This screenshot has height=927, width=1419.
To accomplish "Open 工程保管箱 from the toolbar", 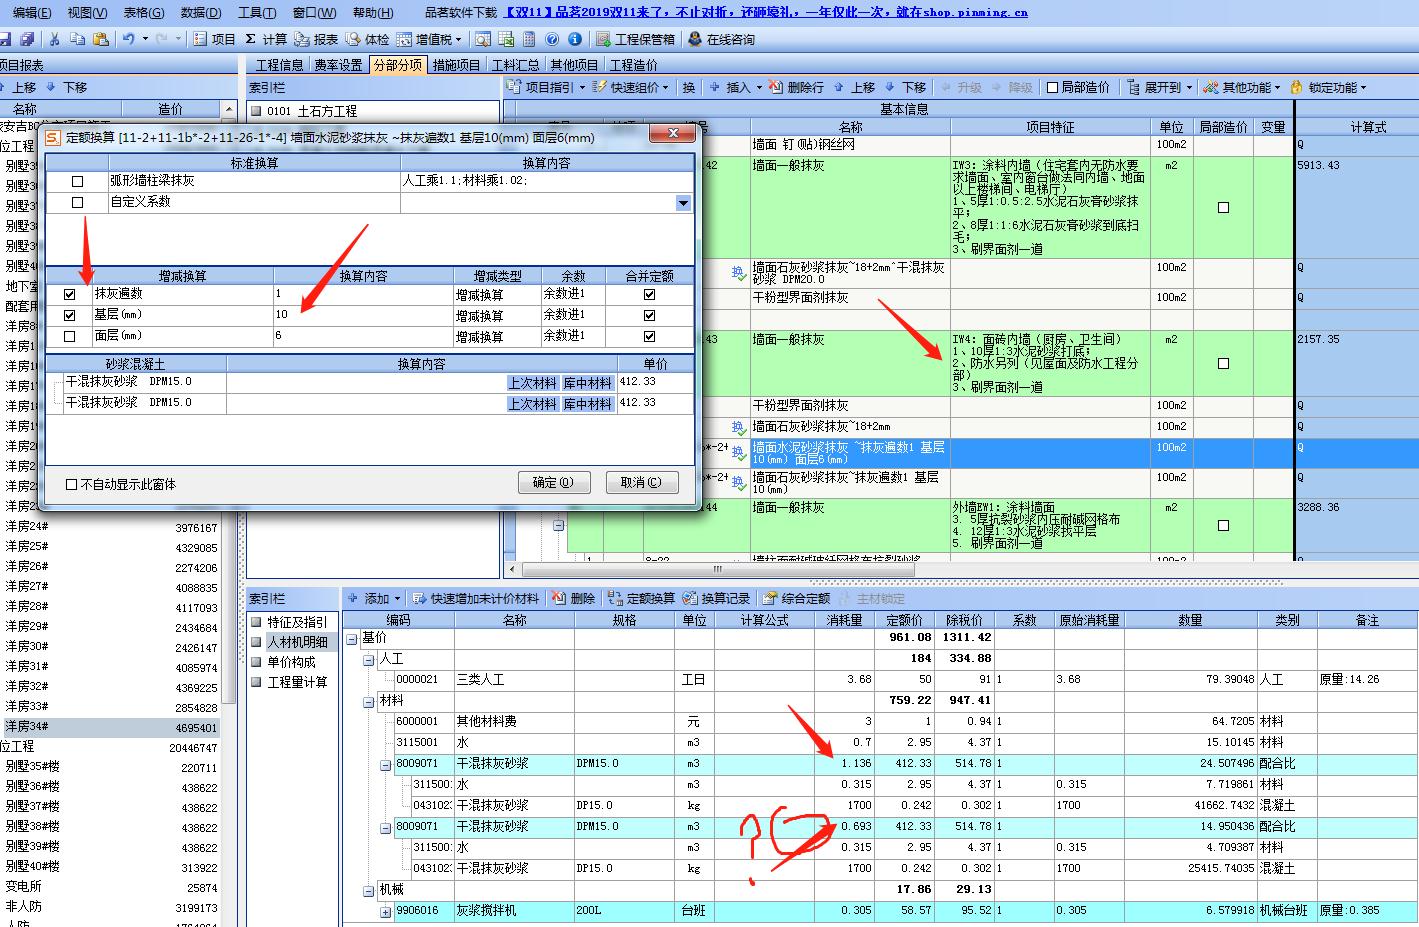I will pyautogui.click(x=635, y=39).
